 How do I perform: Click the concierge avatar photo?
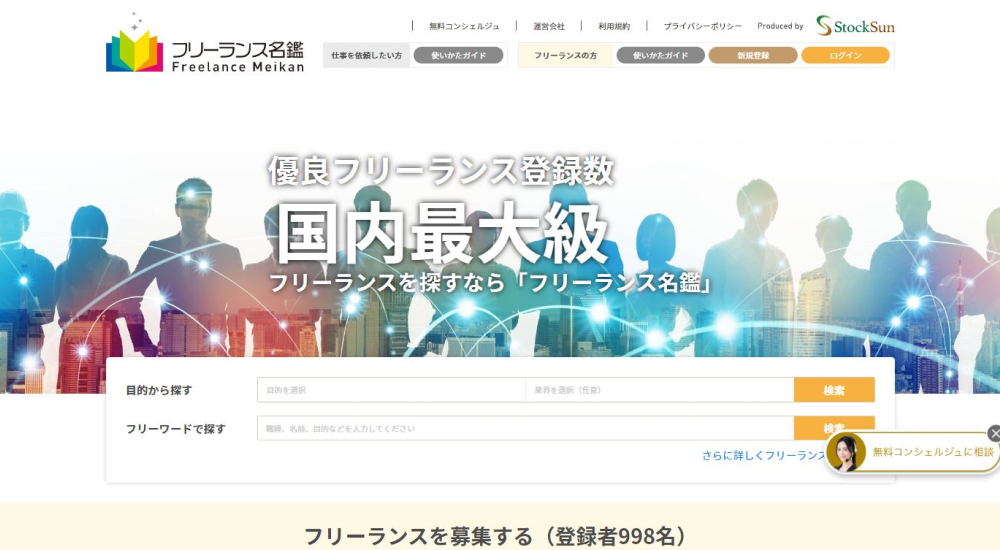pyautogui.click(x=846, y=452)
